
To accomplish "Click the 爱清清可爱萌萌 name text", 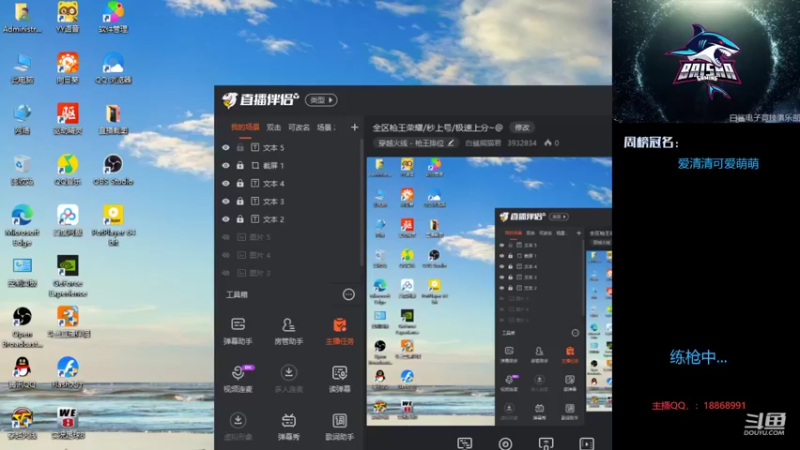I will pos(718,164).
